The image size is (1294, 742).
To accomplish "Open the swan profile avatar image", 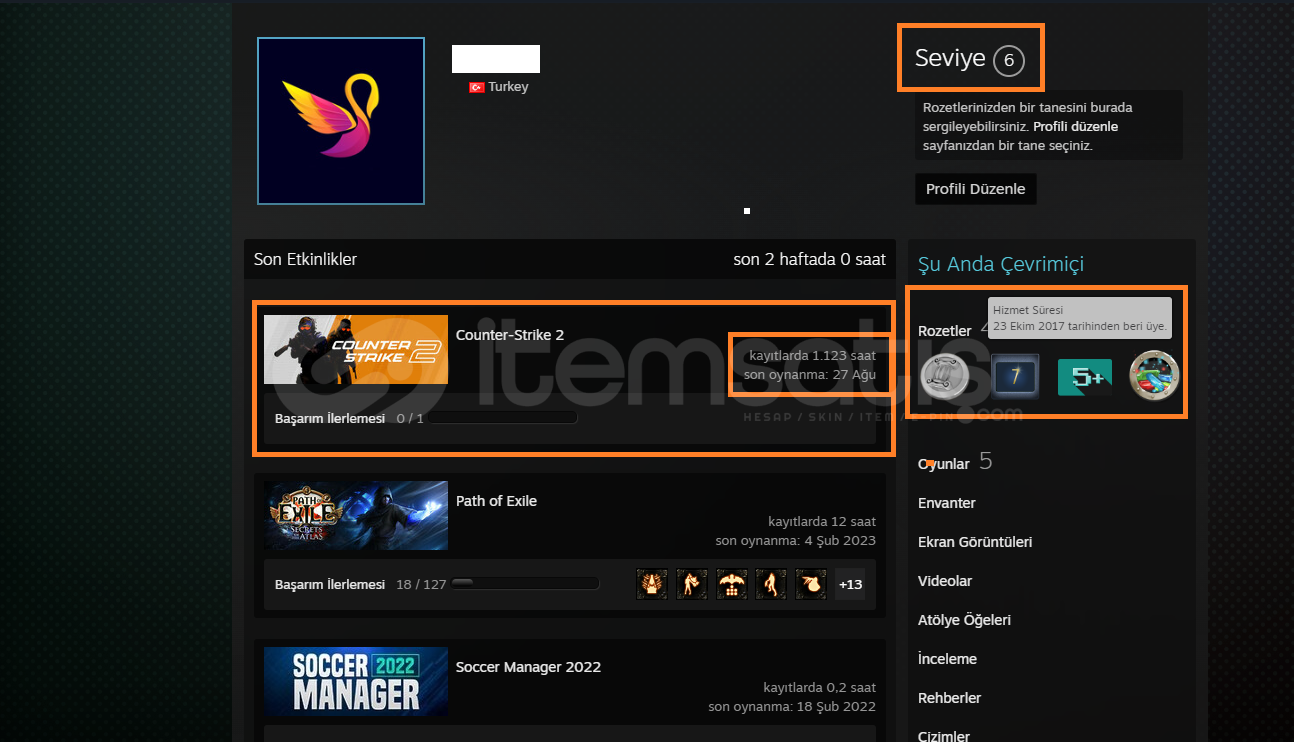I will coord(341,120).
